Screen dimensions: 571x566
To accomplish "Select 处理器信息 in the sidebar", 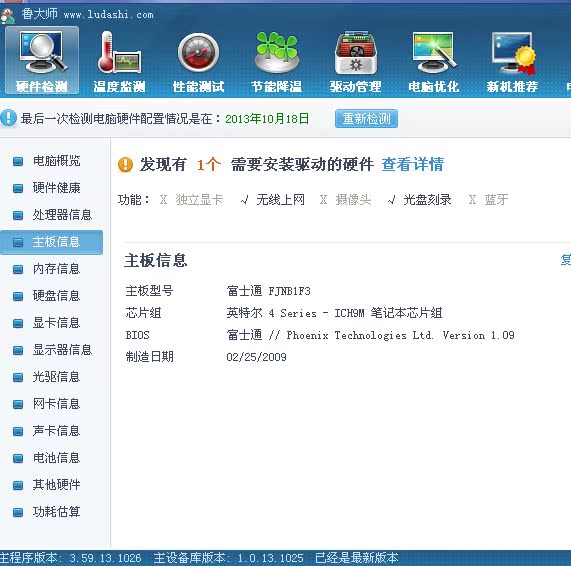I will [x=62, y=215].
